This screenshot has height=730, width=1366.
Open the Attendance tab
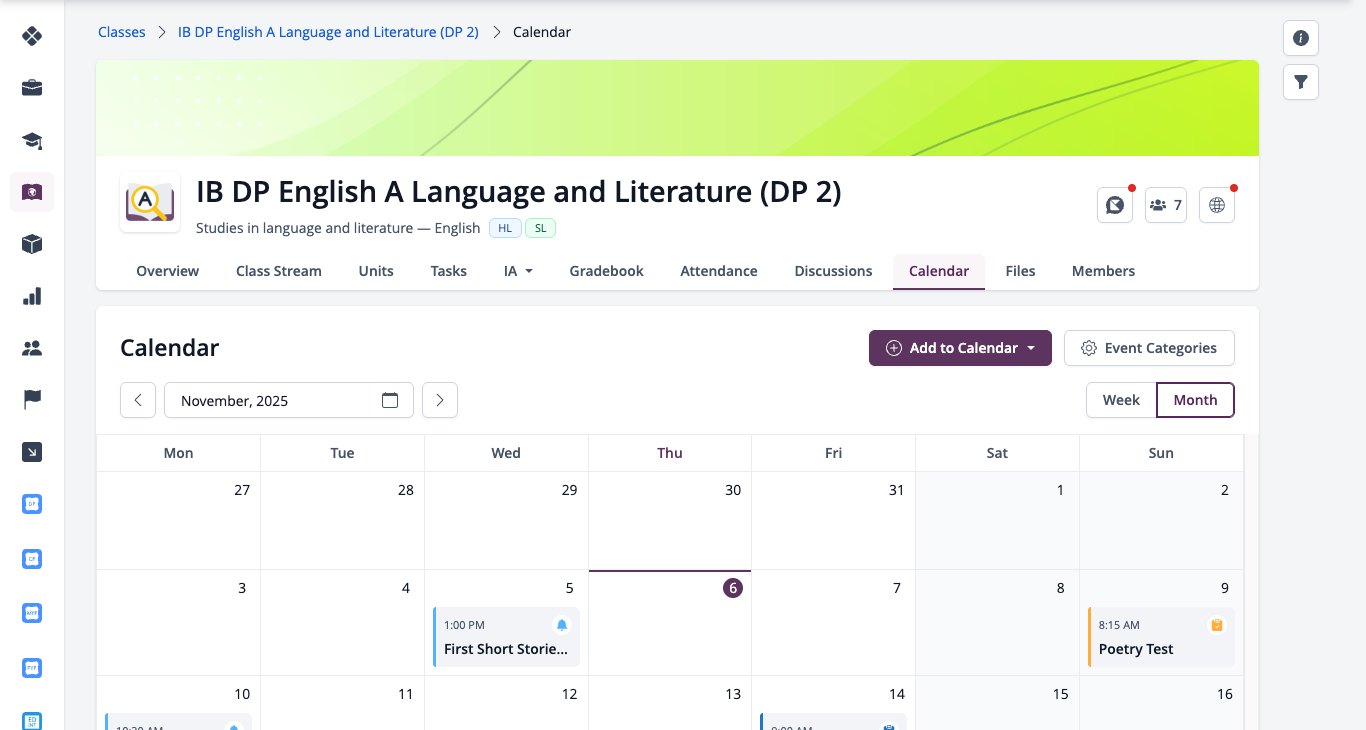click(x=719, y=271)
